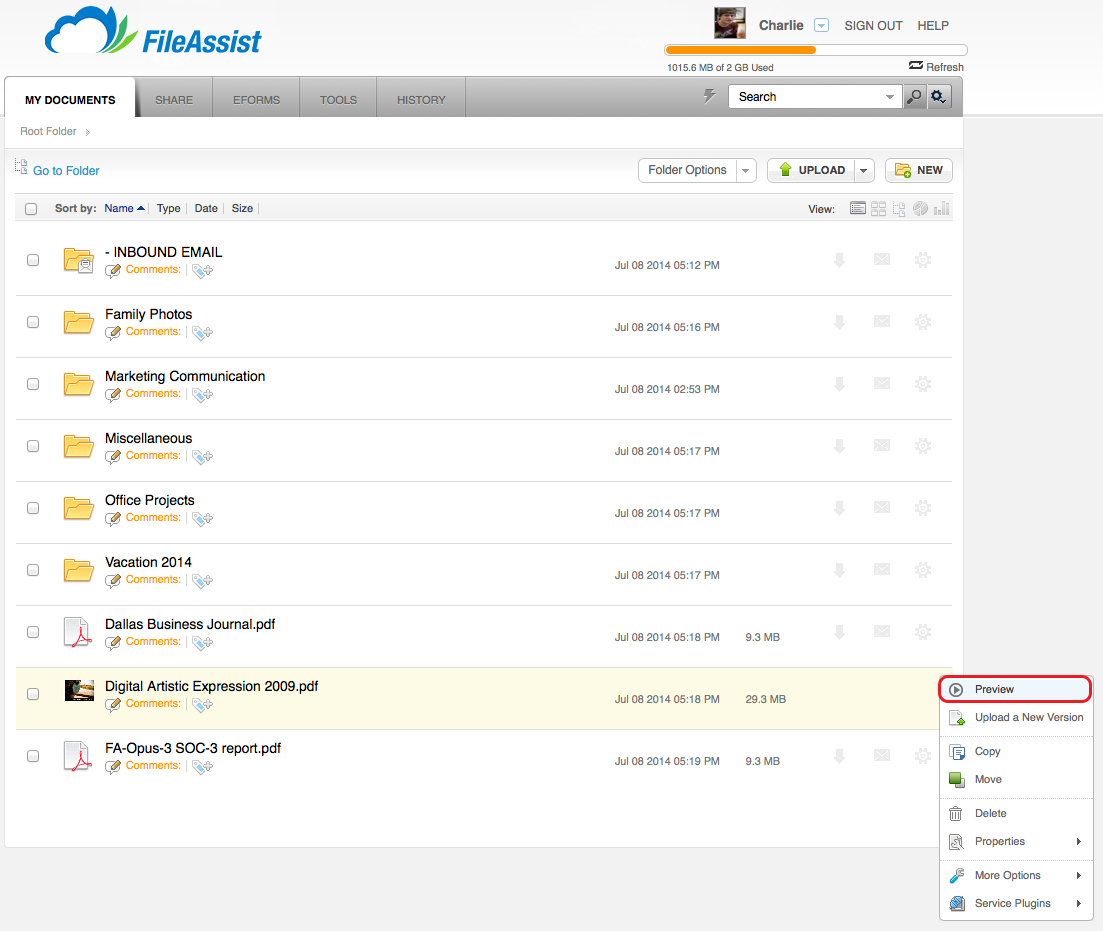Open gear options for Marketing Communication
Screen dimensions: 1103x931
tap(923, 384)
